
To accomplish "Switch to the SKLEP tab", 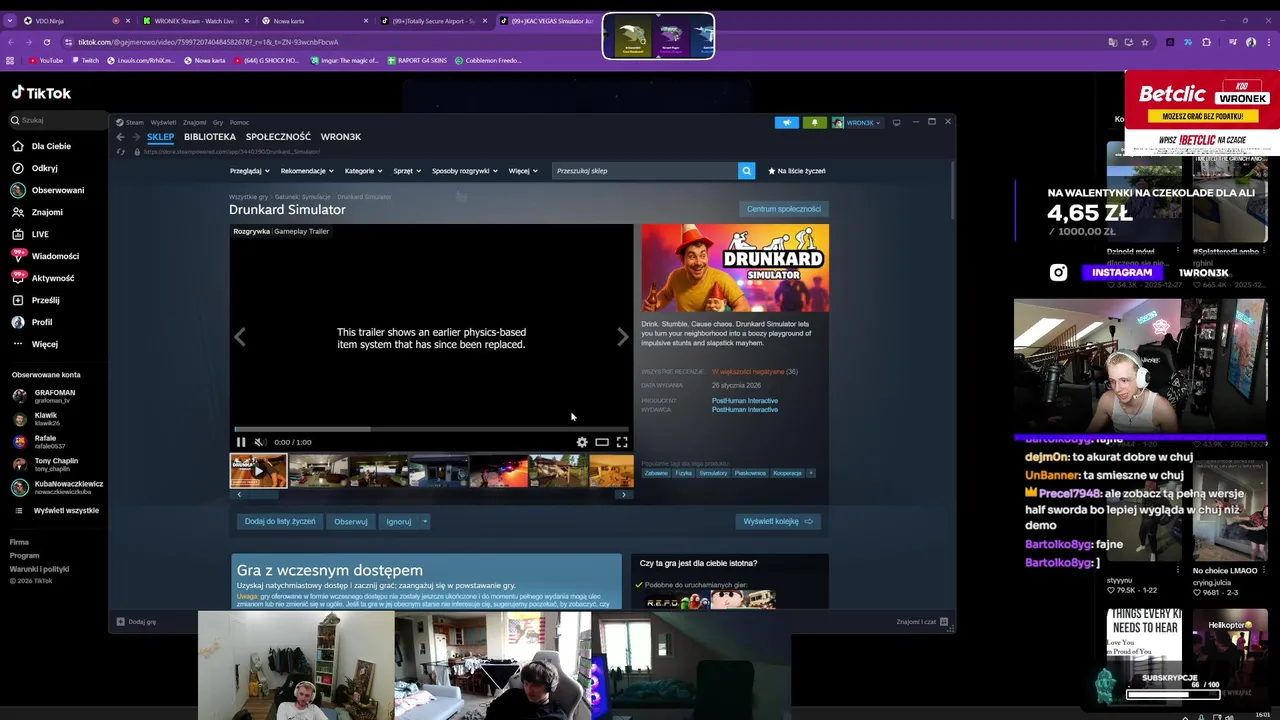I will pyautogui.click(x=160, y=137).
